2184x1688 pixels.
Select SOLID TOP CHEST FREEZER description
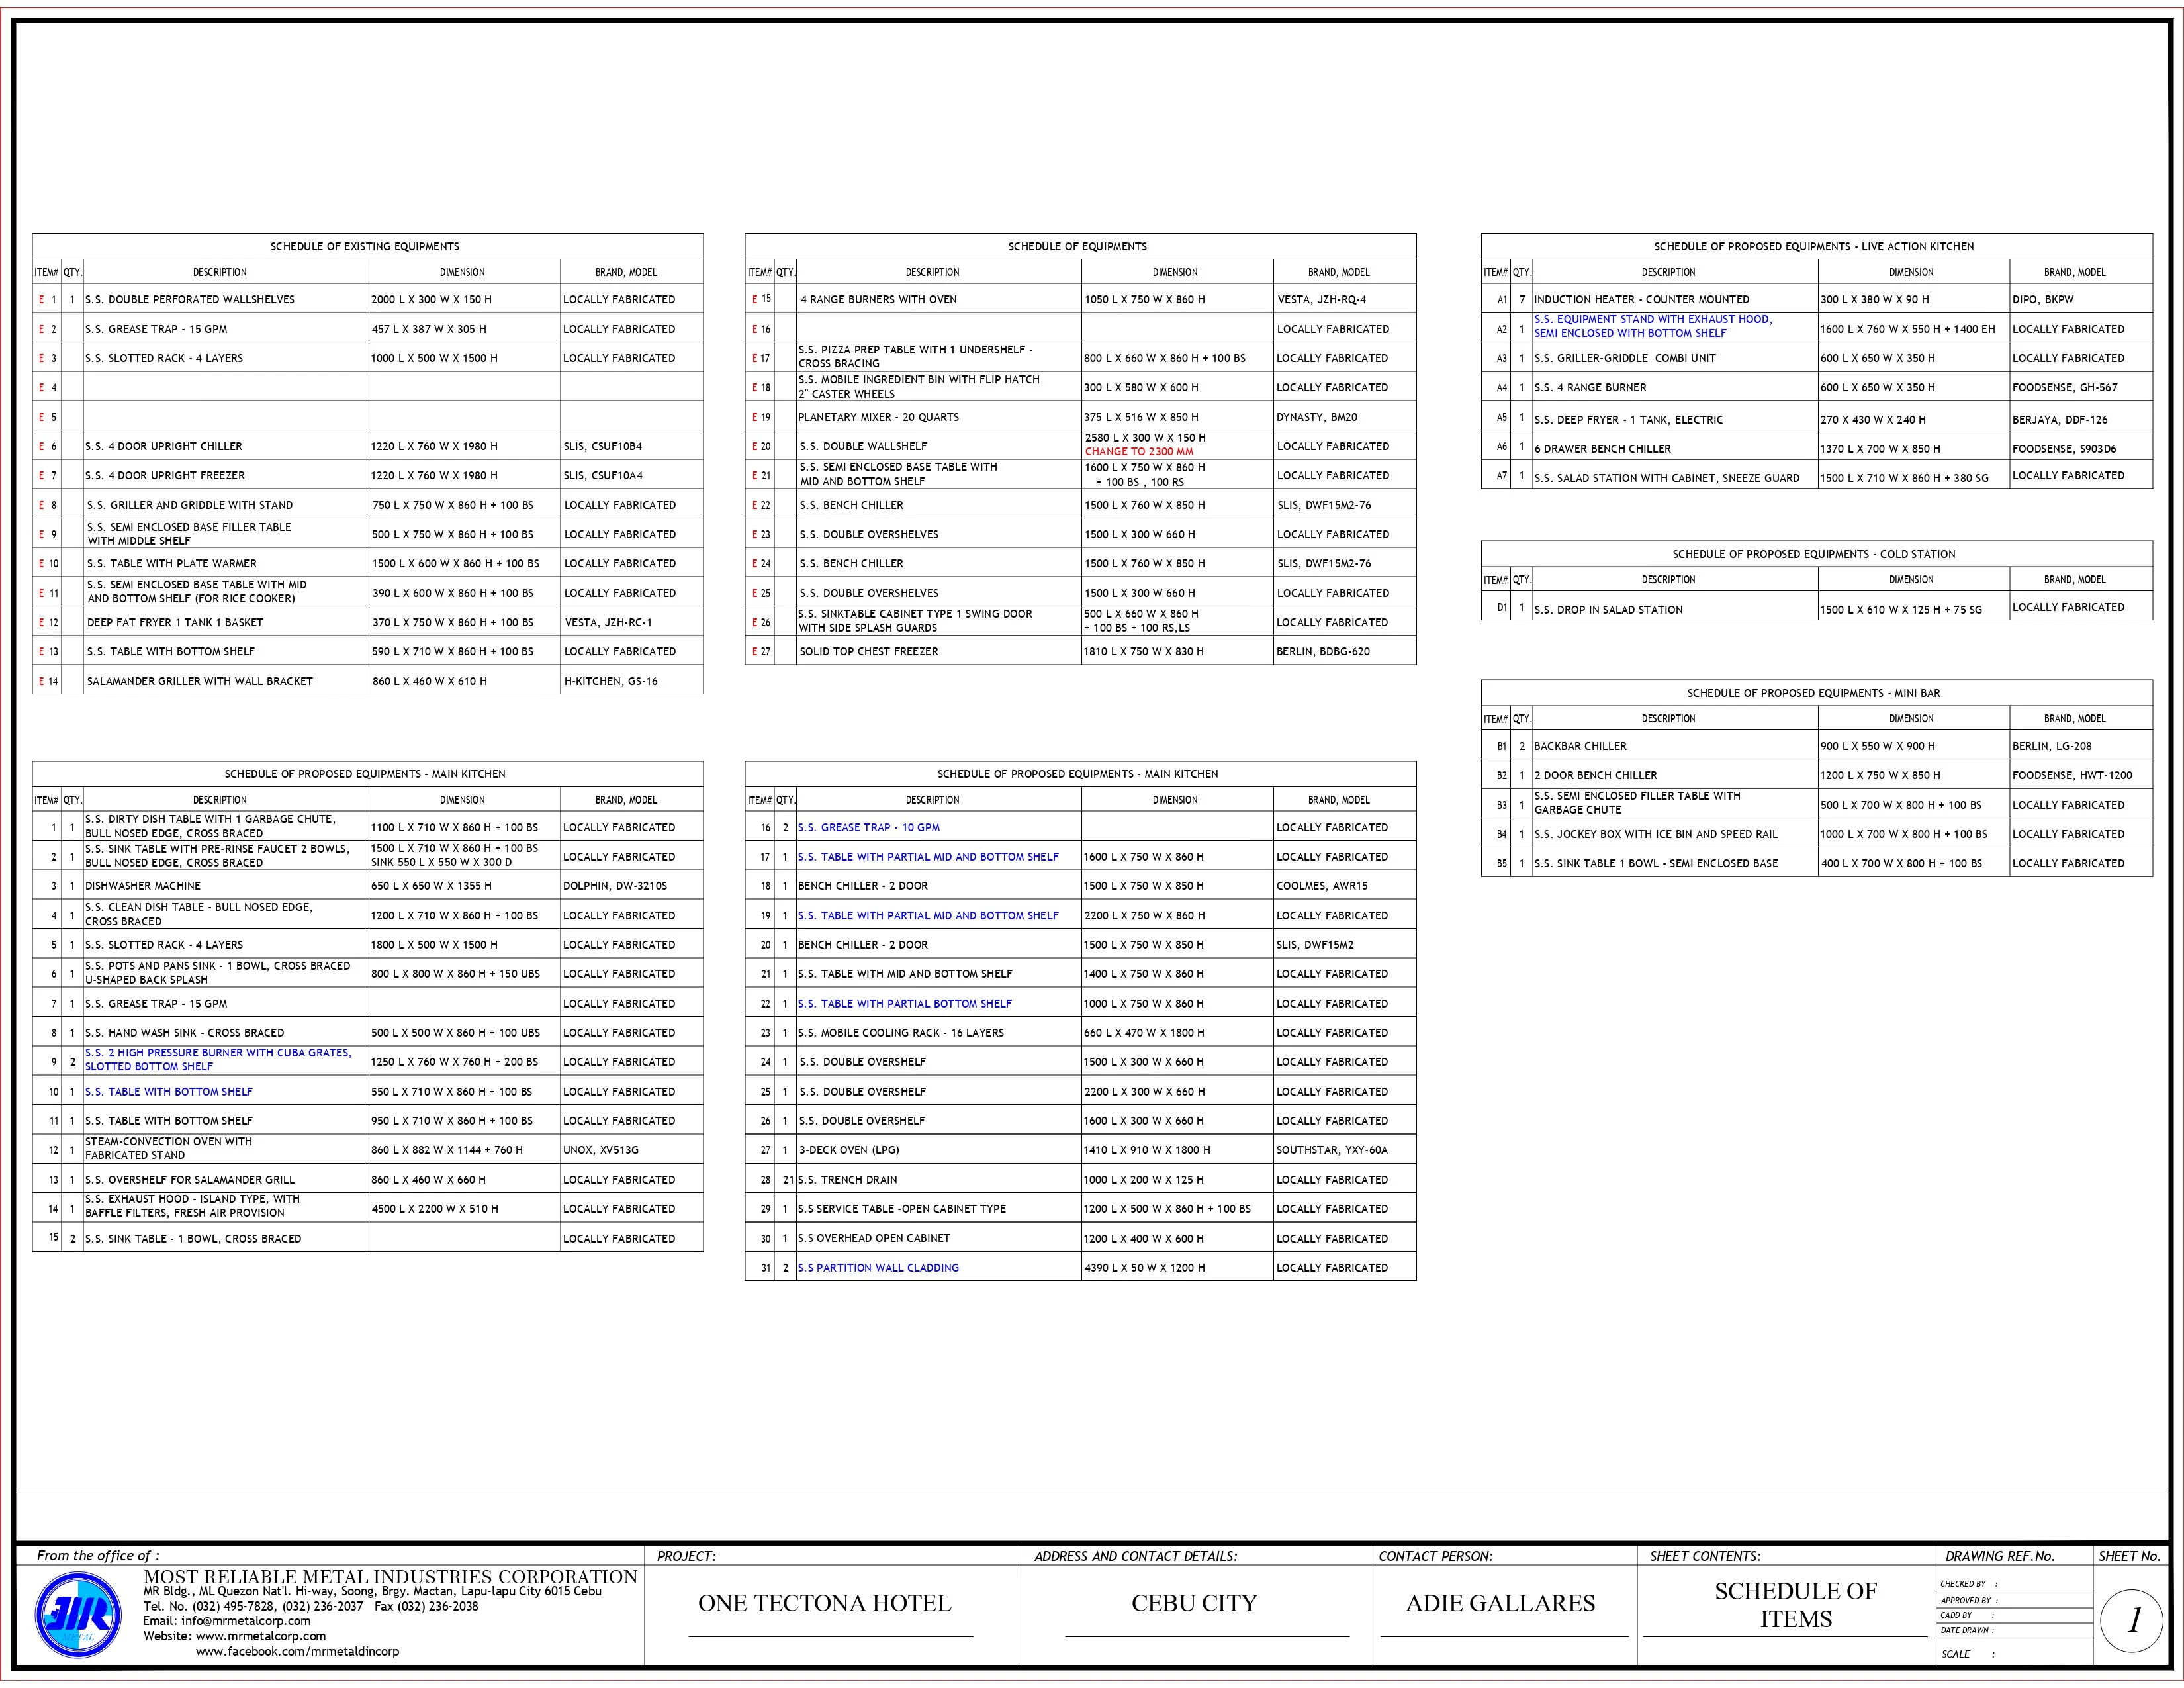[869, 651]
